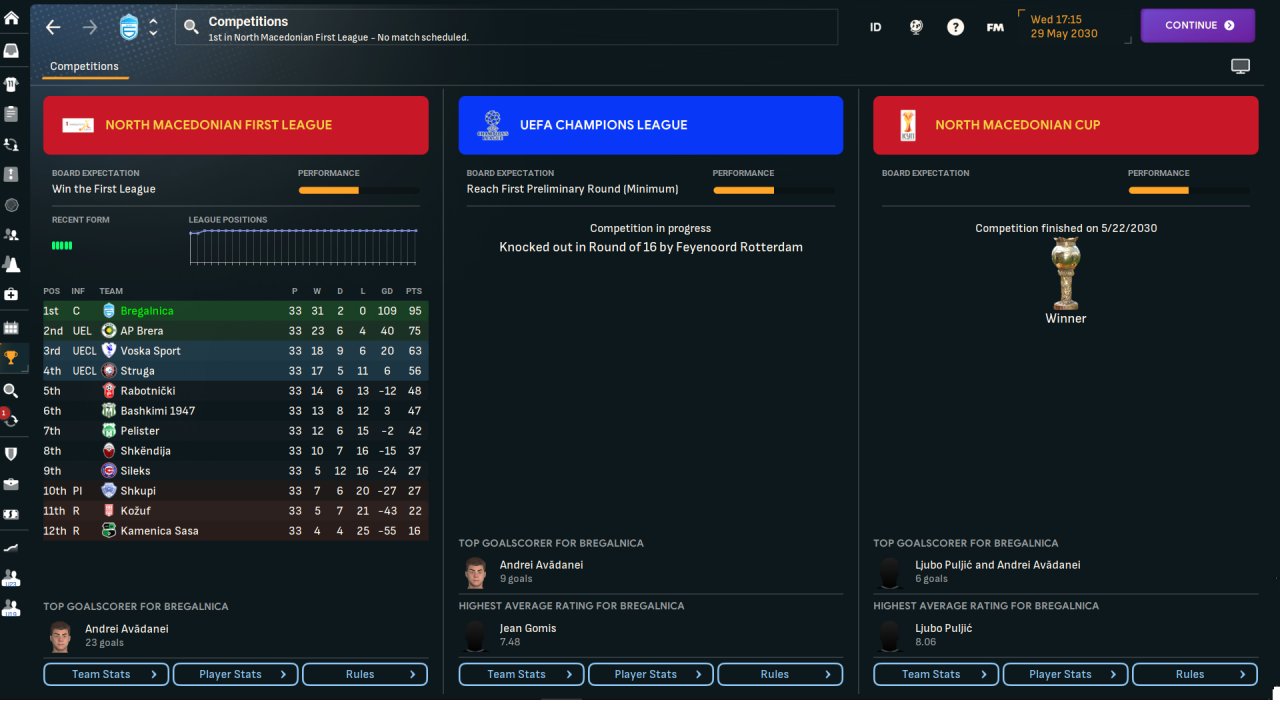The height and width of the screenshot is (720, 1280).
Task: Open Bashkimi 1947 in the league table
Action: point(157,411)
